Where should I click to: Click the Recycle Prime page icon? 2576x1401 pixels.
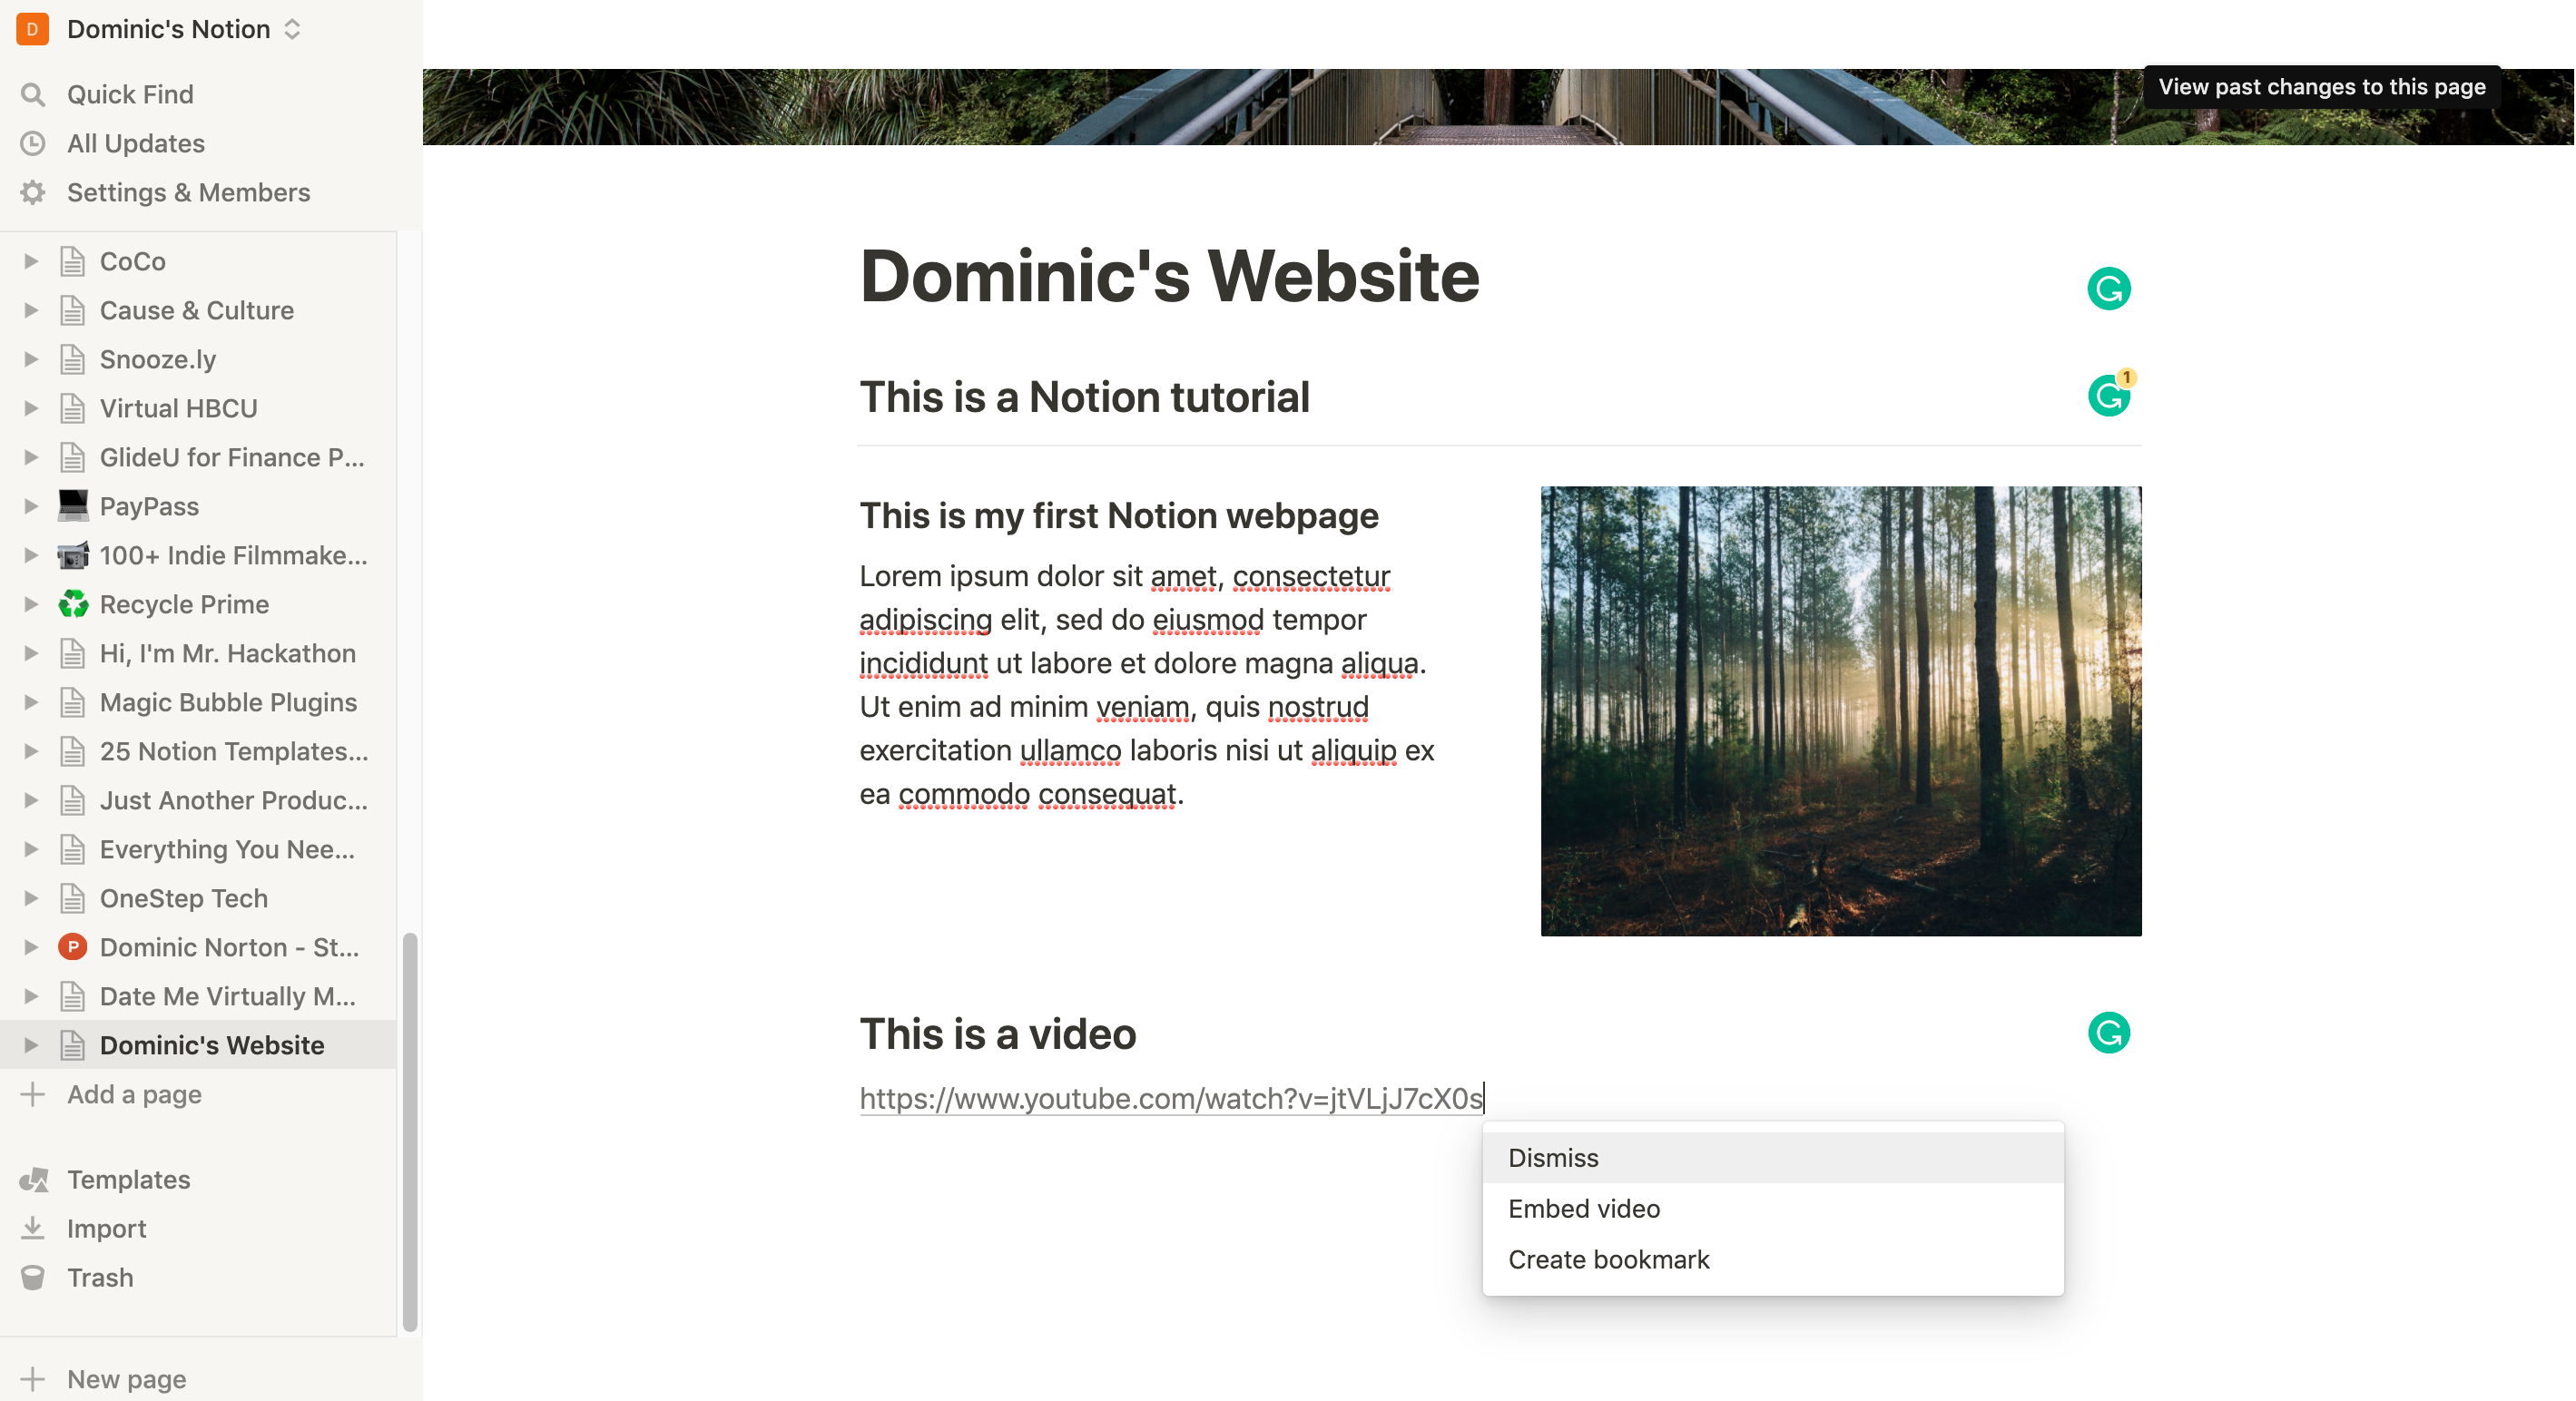coord(73,604)
